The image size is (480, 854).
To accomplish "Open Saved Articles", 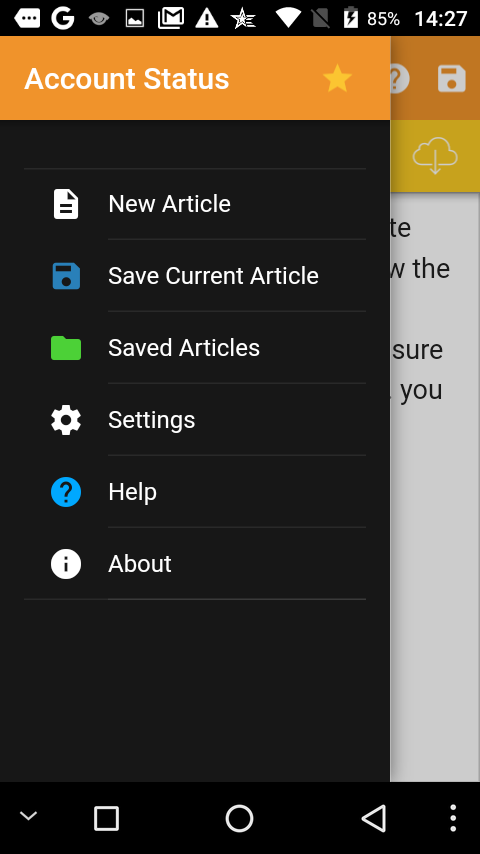I will (195, 348).
